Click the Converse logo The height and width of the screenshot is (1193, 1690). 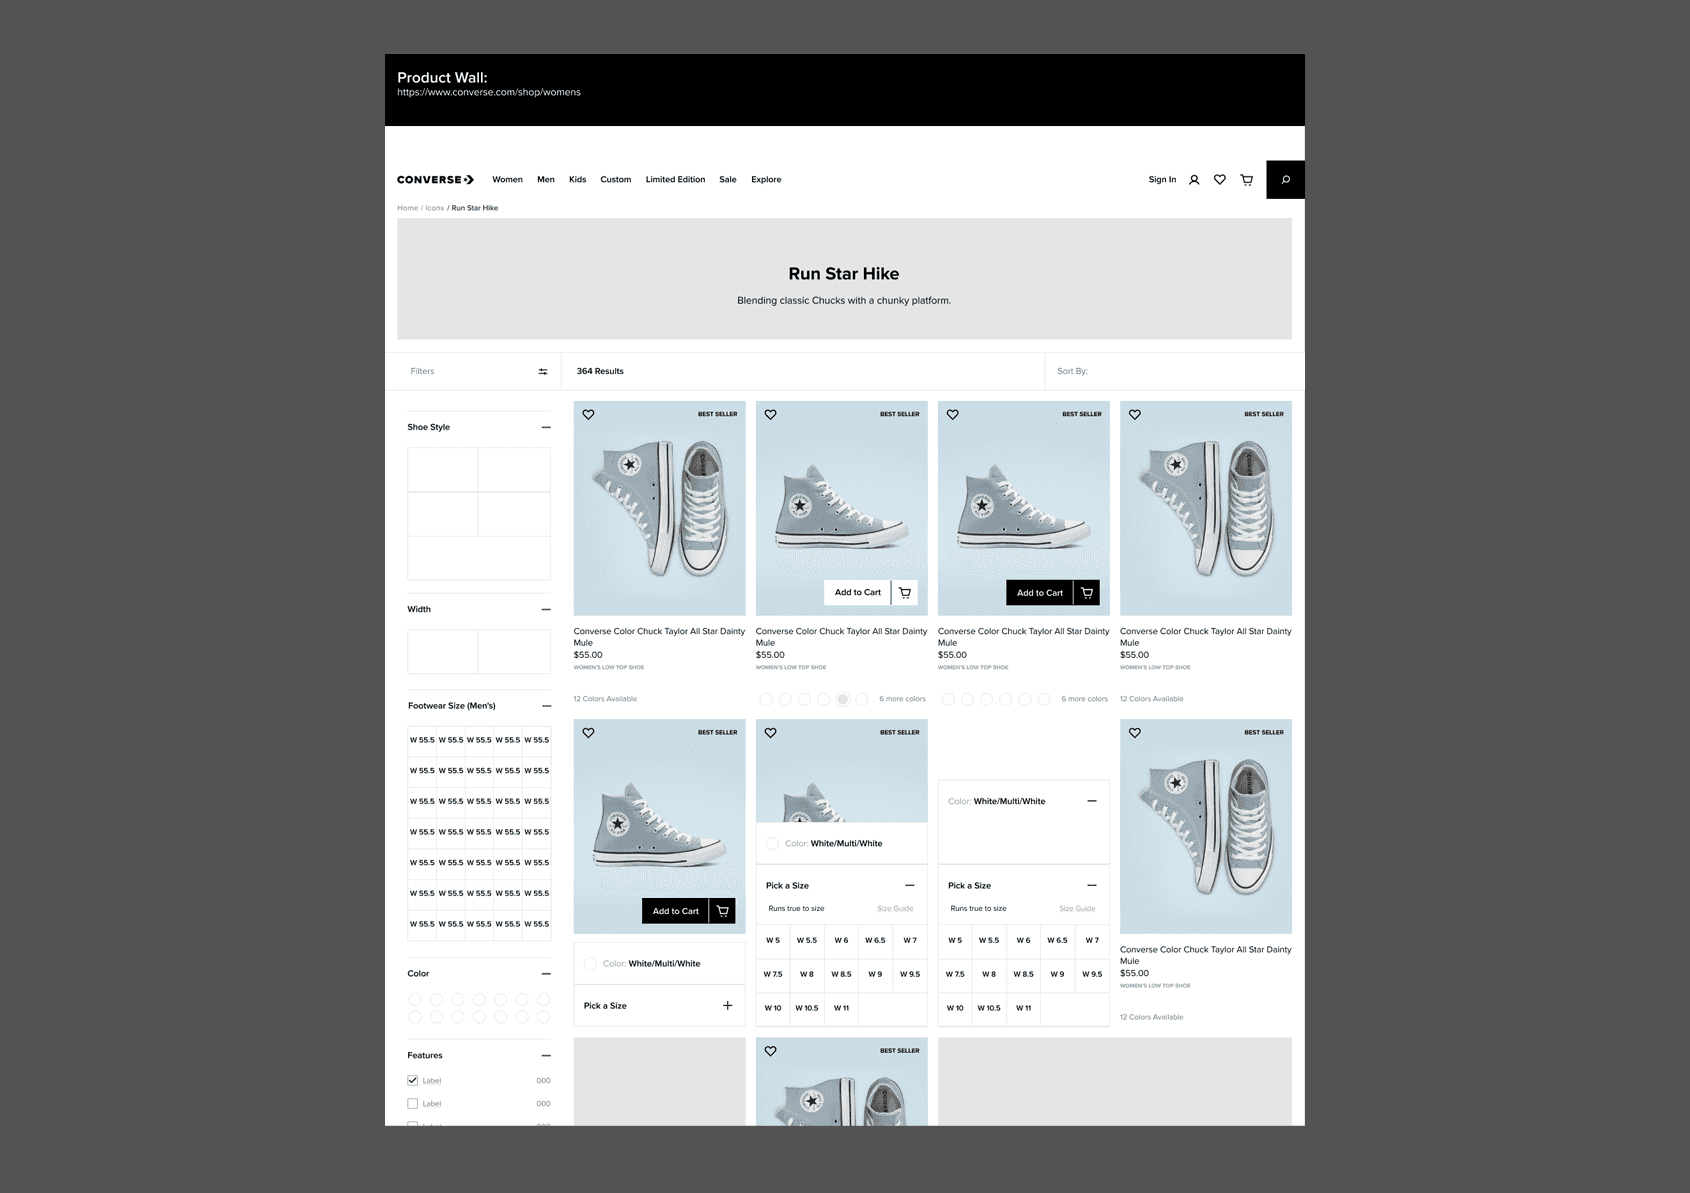click(x=435, y=180)
